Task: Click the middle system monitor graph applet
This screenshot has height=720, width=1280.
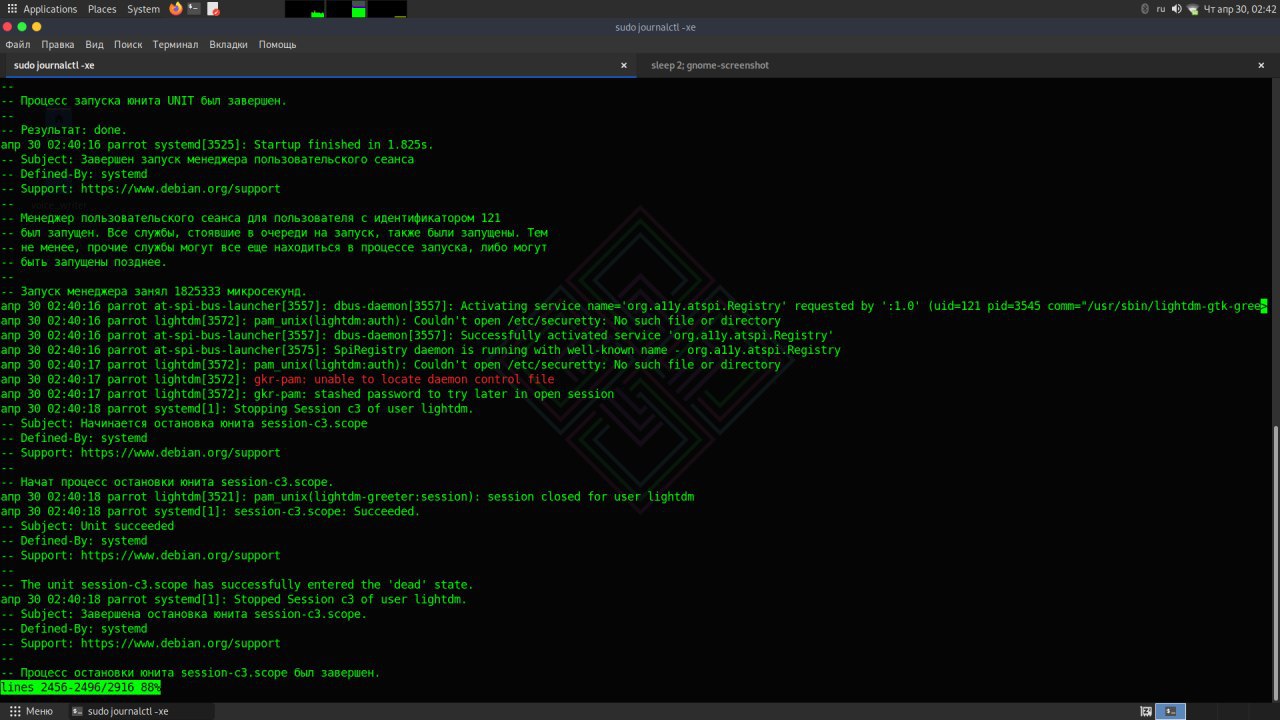Action: click(346, 9)
